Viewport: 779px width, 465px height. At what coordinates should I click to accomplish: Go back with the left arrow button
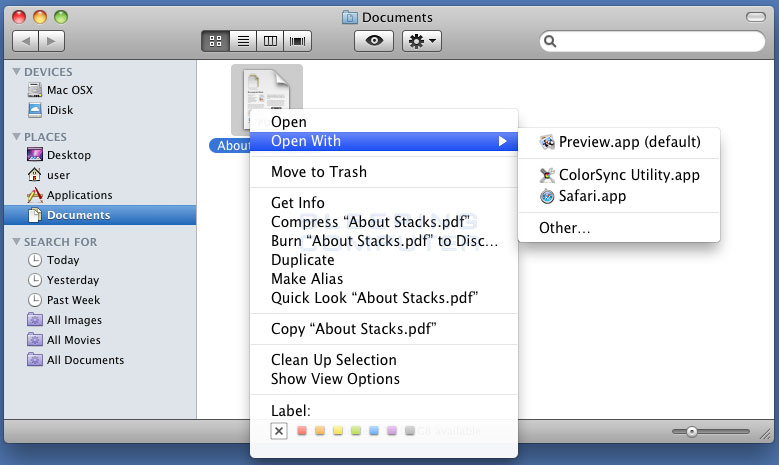click(x=25, y=41)
